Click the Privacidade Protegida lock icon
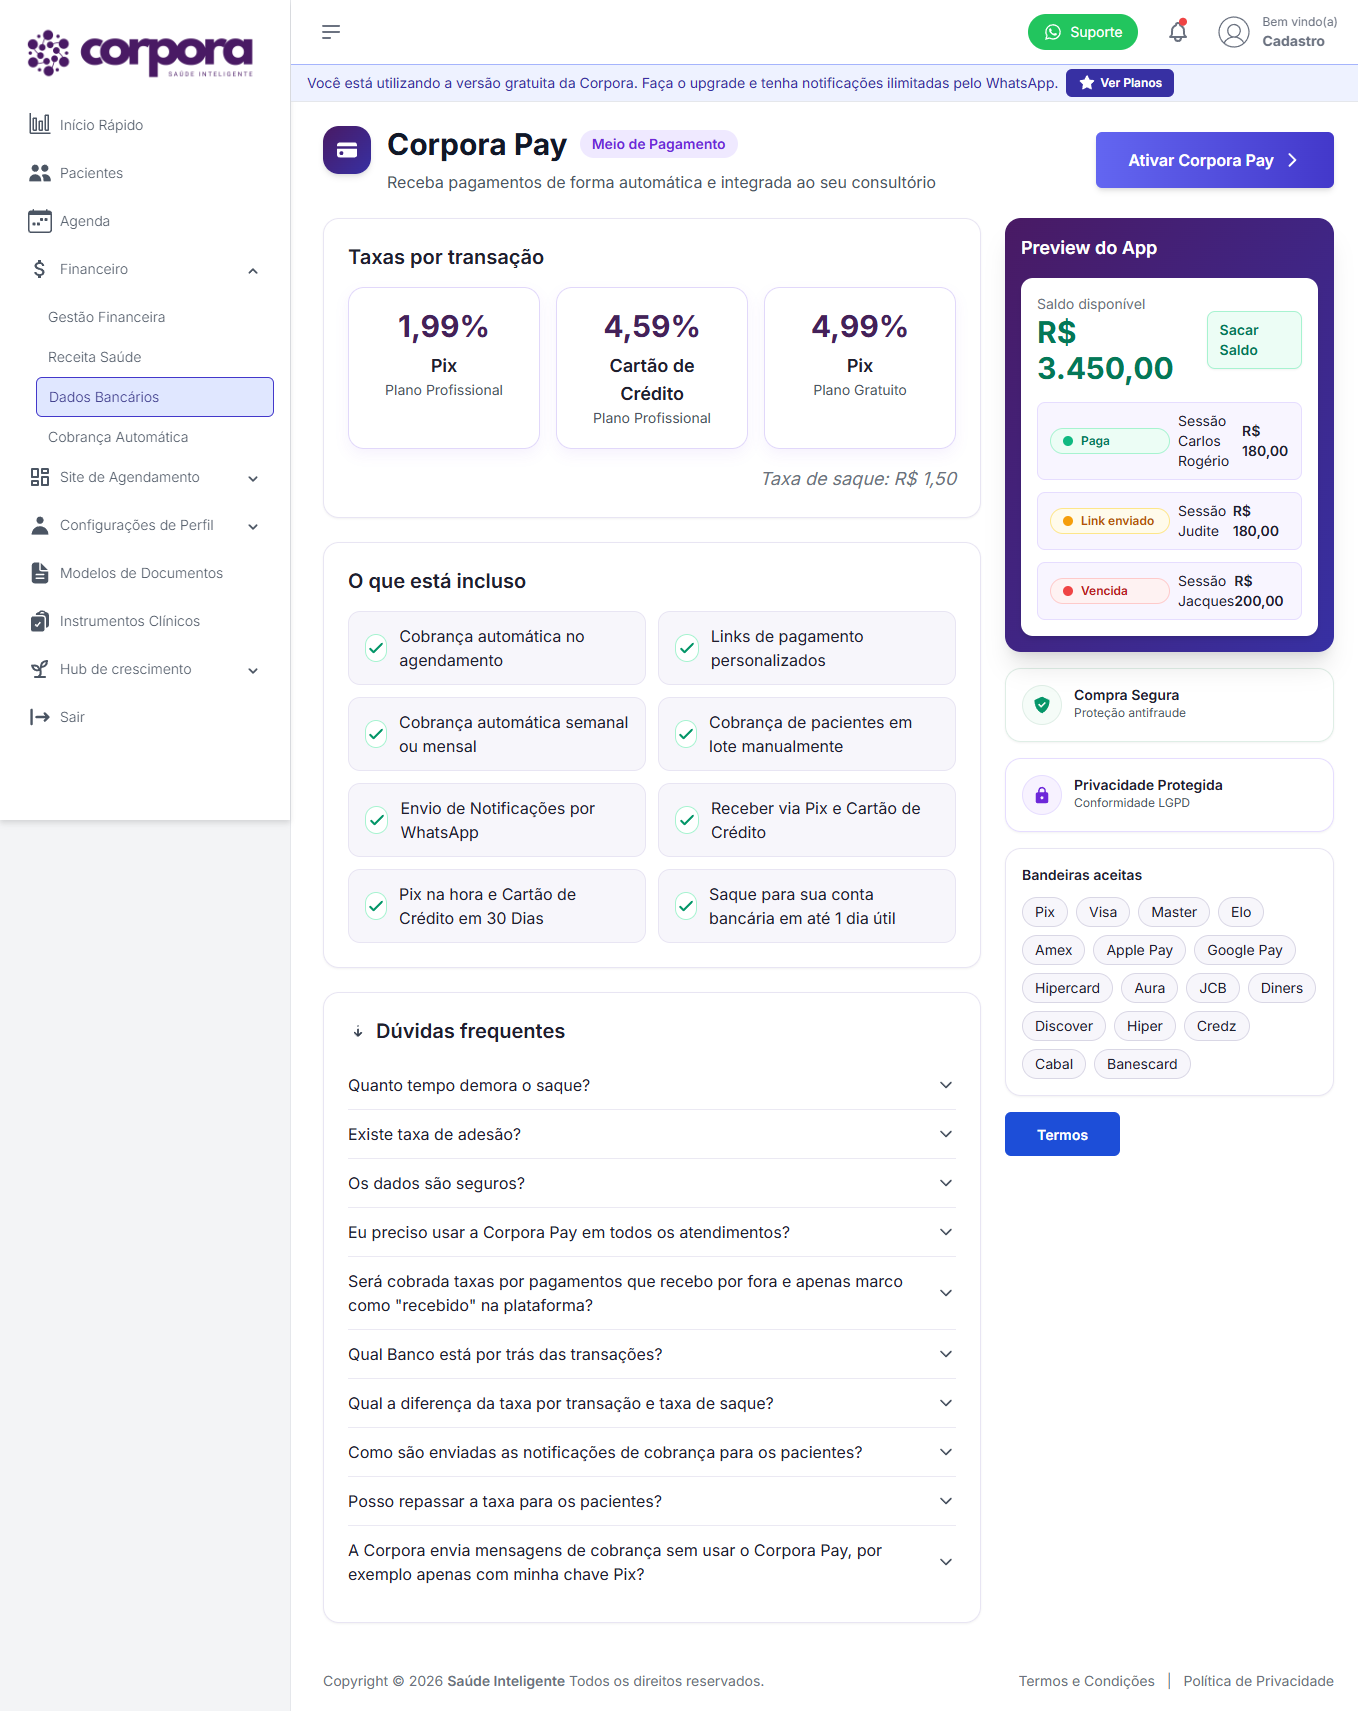 1042,795
